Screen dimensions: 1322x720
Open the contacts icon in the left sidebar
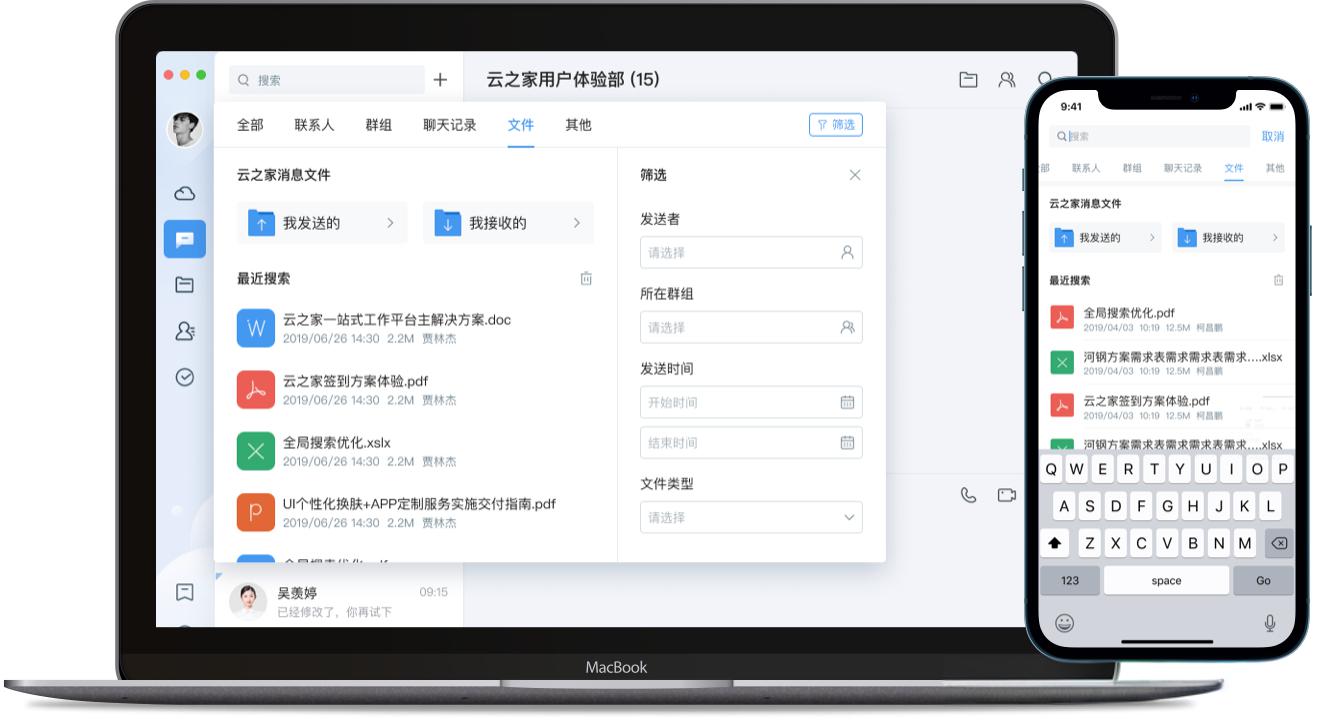click(x=185, y=331)
